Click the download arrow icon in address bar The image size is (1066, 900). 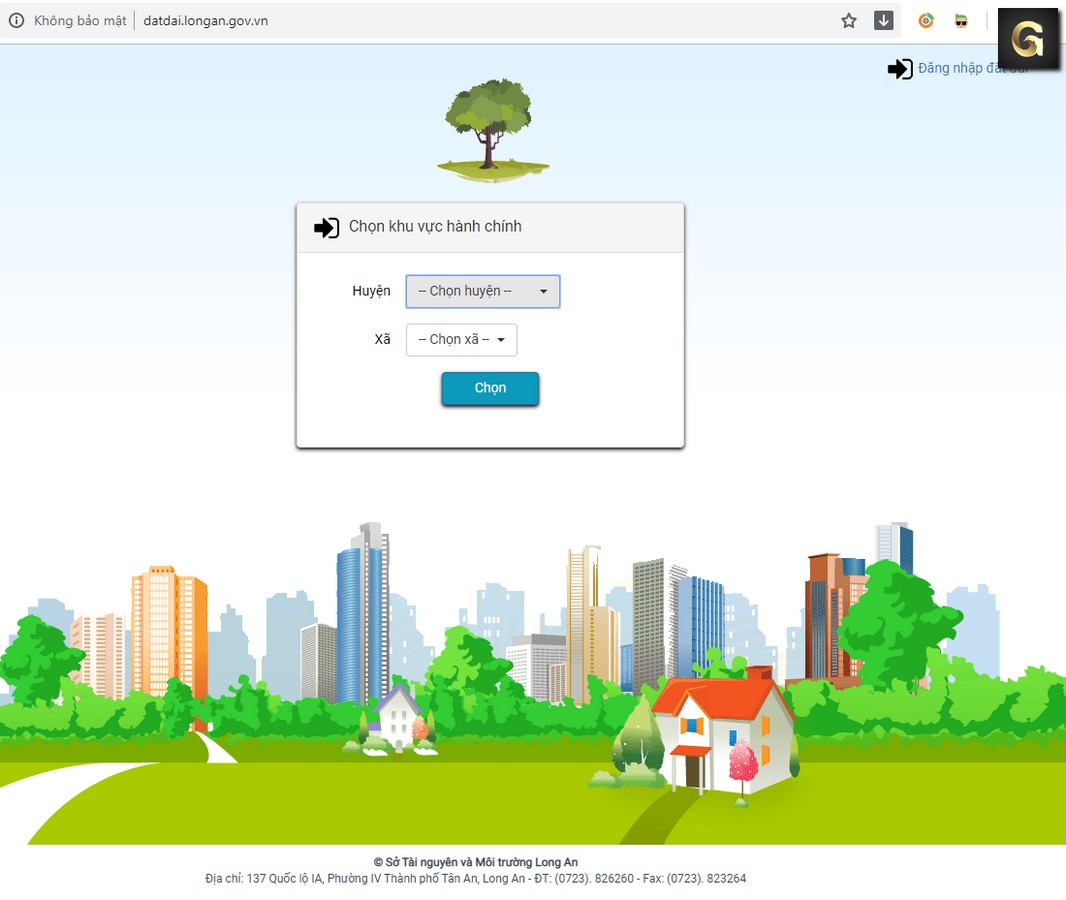[x=883, y=20]
